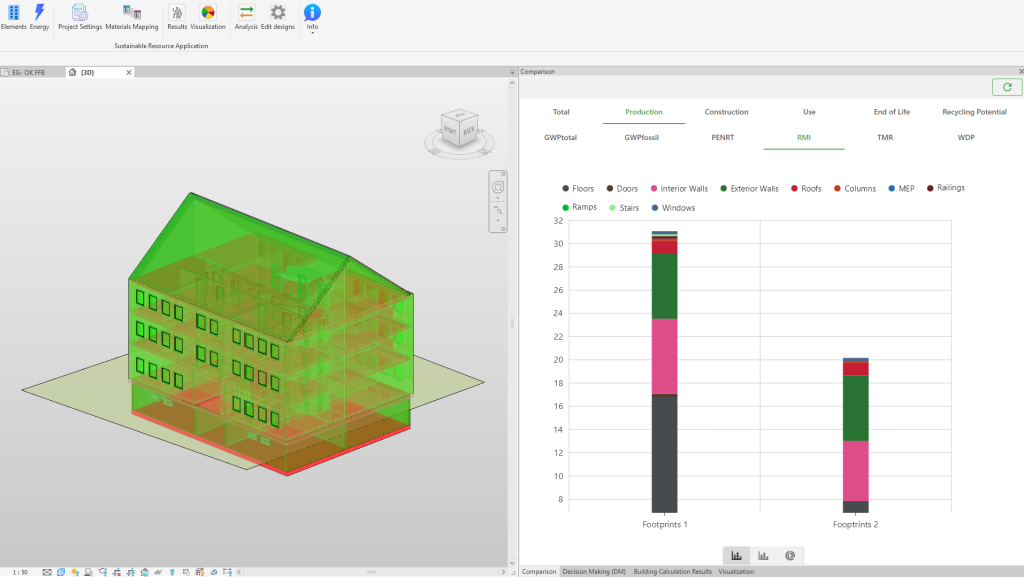Open Building Calculation Results bottom tab
Screen dimensions: 1024x577
click(x=673, y=572)
